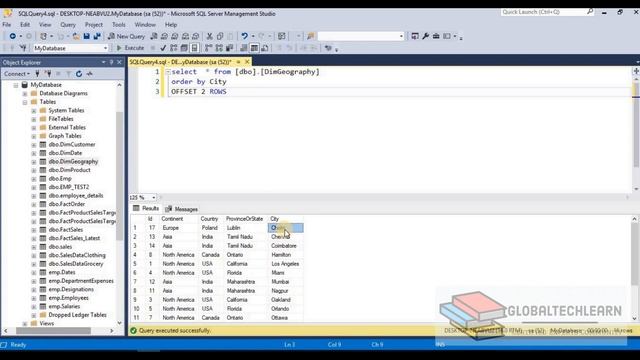Expand the dbo.FactSales table node

point(34,230)
